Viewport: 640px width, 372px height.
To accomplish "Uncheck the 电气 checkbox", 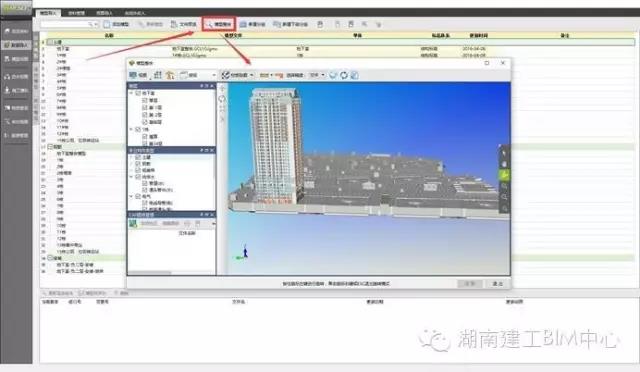I will 138,196.
